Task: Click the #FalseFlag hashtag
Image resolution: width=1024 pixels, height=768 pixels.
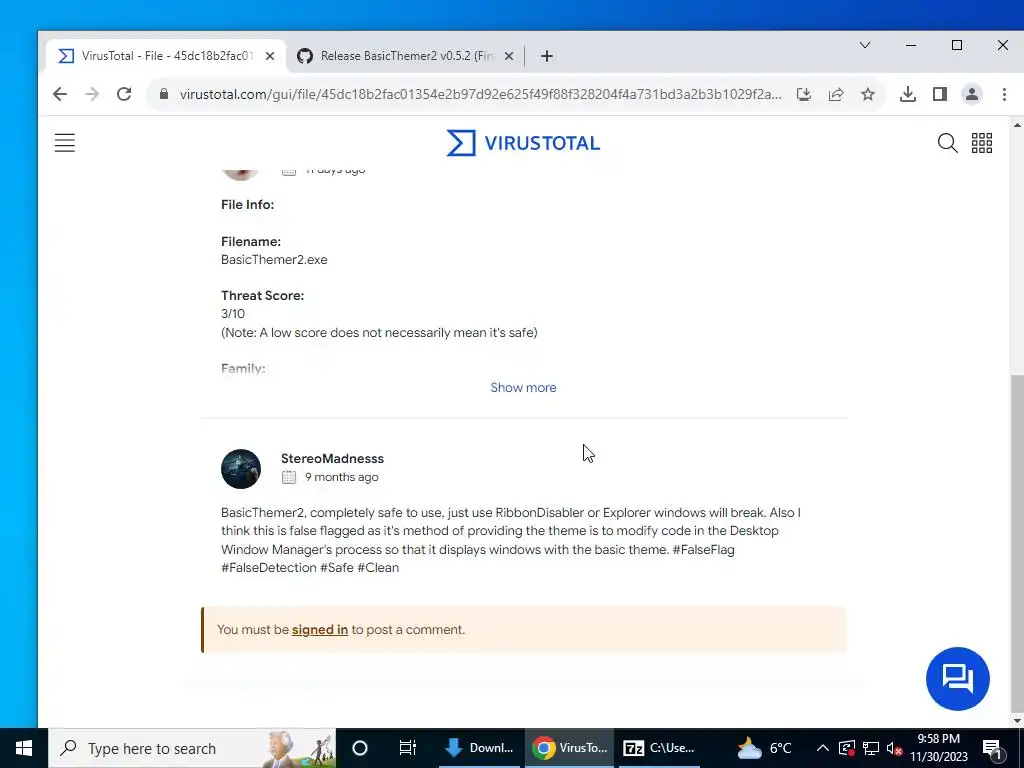Action: pos(703,549)
